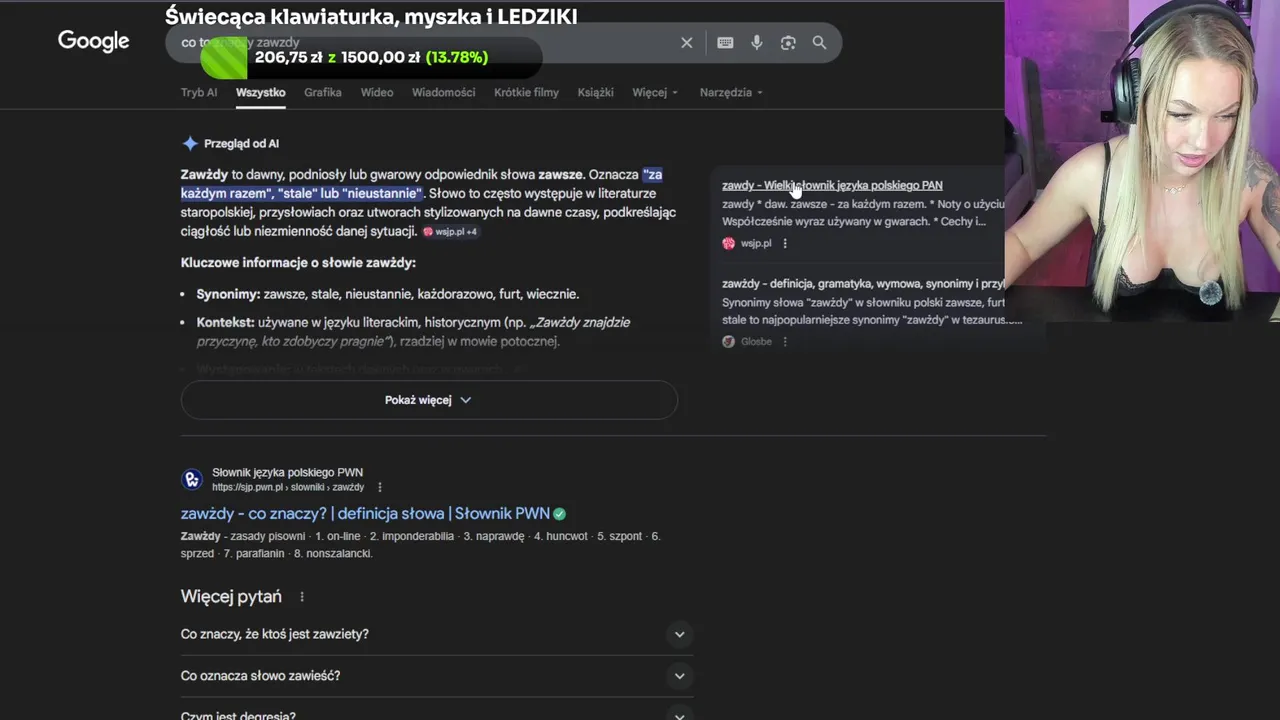This screenshot has width=1280, height=720.
Task: Open the Wiadomości tab
Action: [x=443, y=92]
